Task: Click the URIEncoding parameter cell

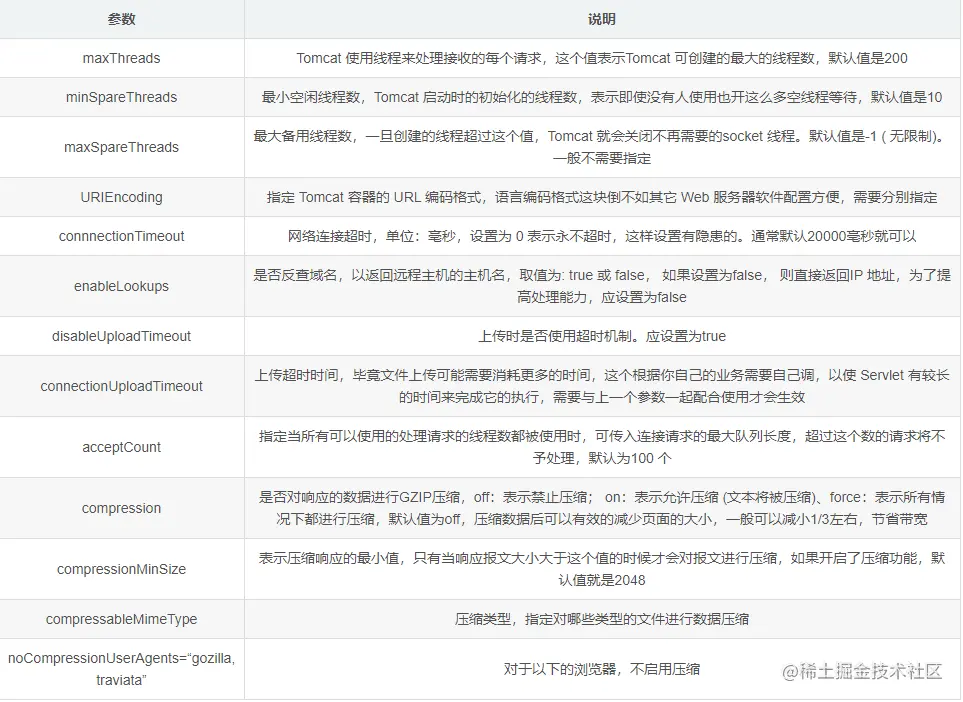Action: (122, 197)
